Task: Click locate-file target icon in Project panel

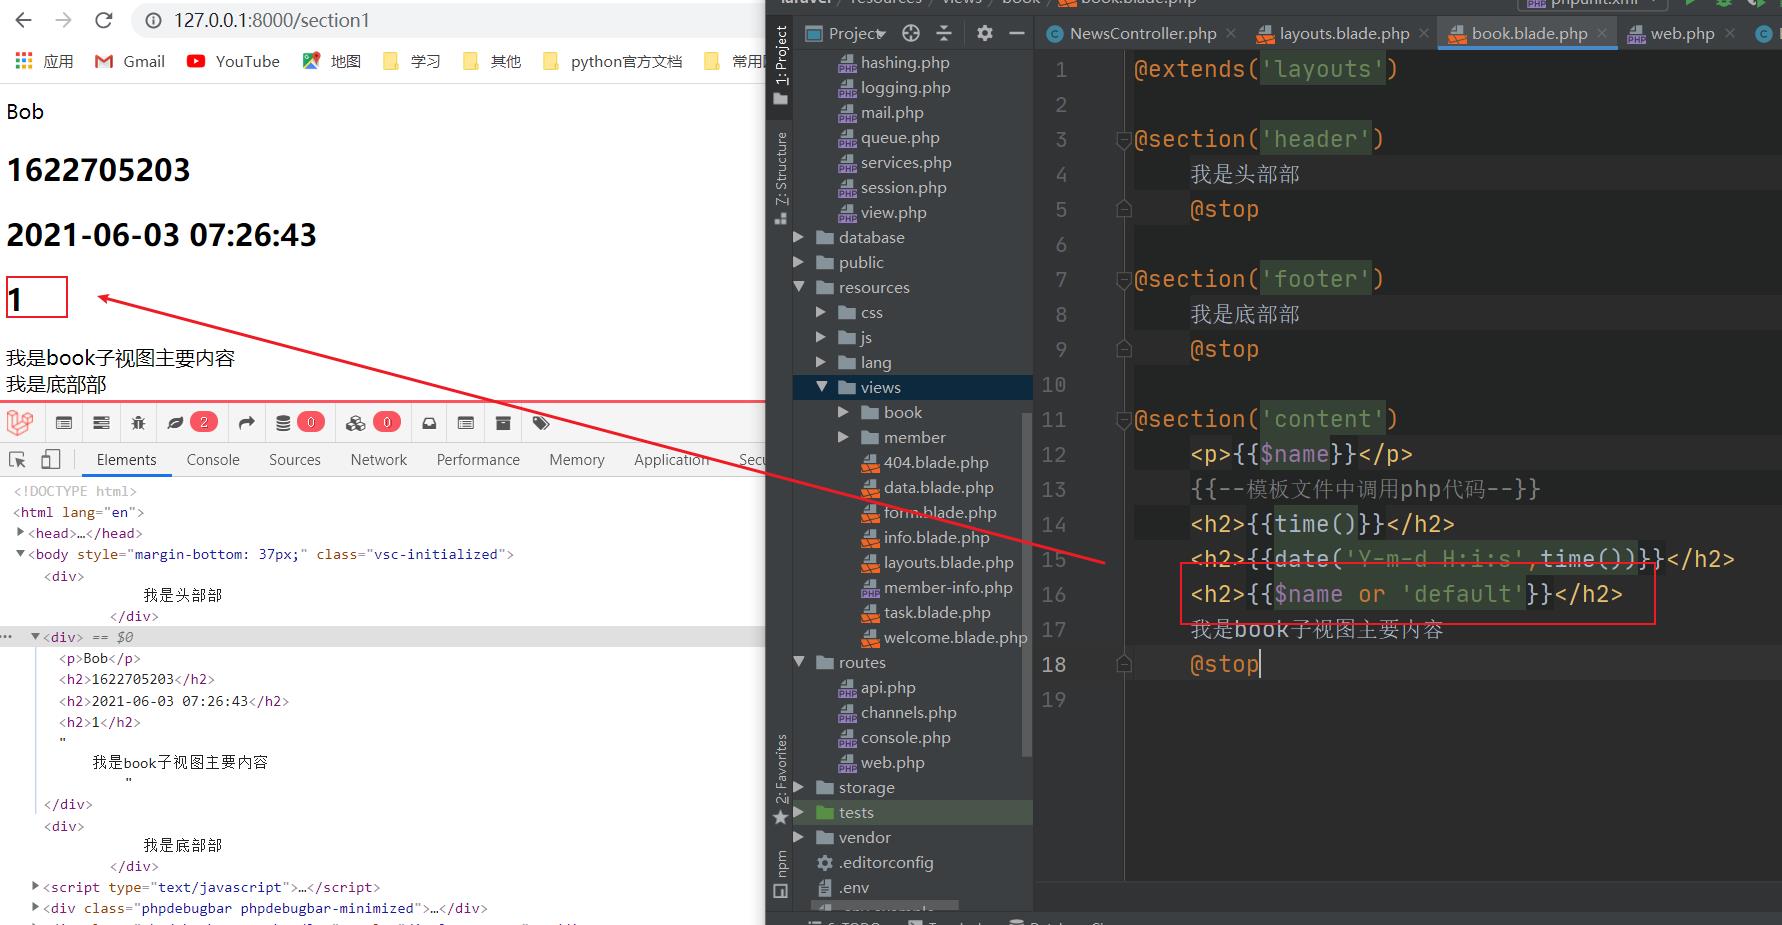Action: click(910, 33)
